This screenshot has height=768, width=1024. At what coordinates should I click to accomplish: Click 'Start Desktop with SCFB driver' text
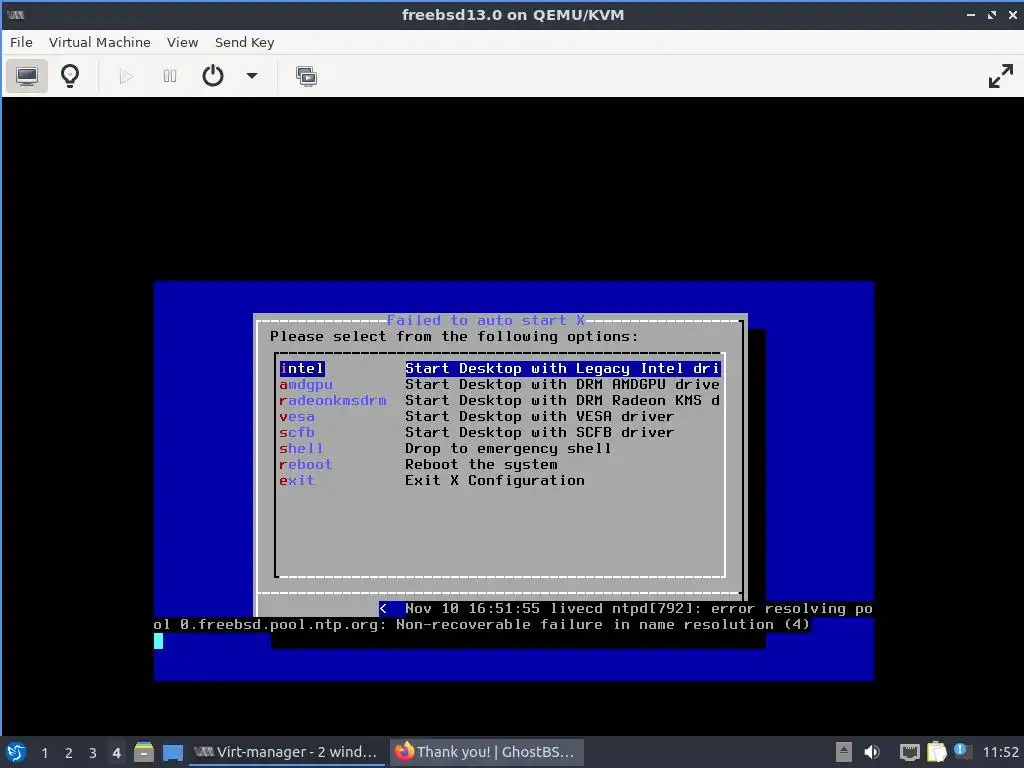539,432
